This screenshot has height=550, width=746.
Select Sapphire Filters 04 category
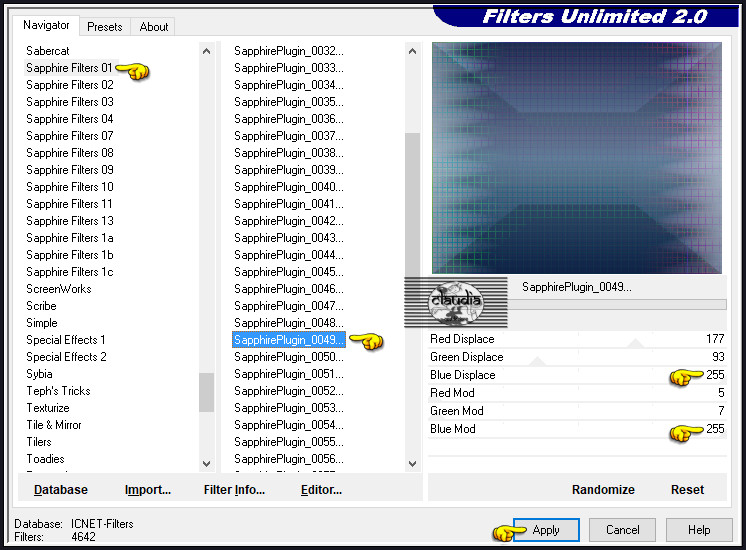[70, 119]
